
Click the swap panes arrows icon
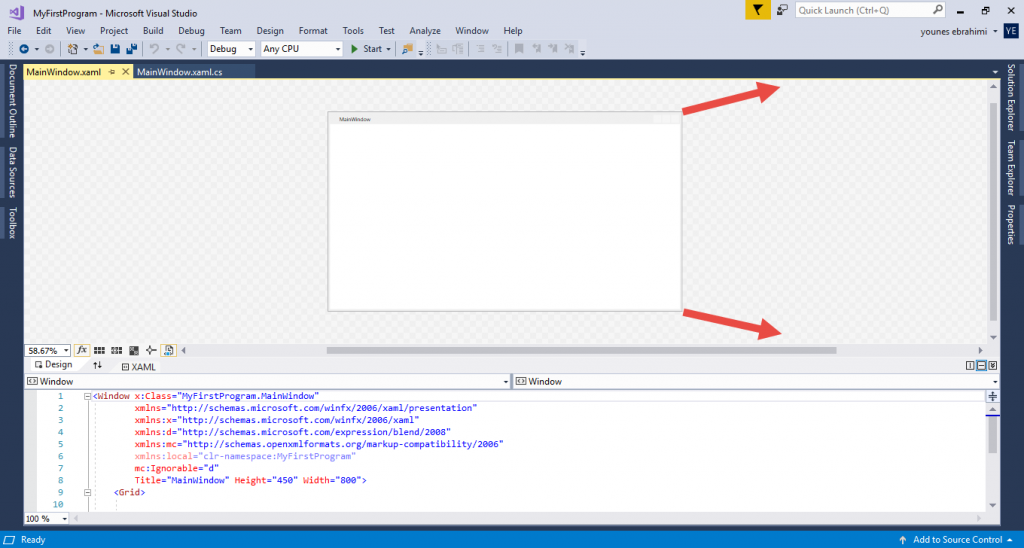point(98,366)
